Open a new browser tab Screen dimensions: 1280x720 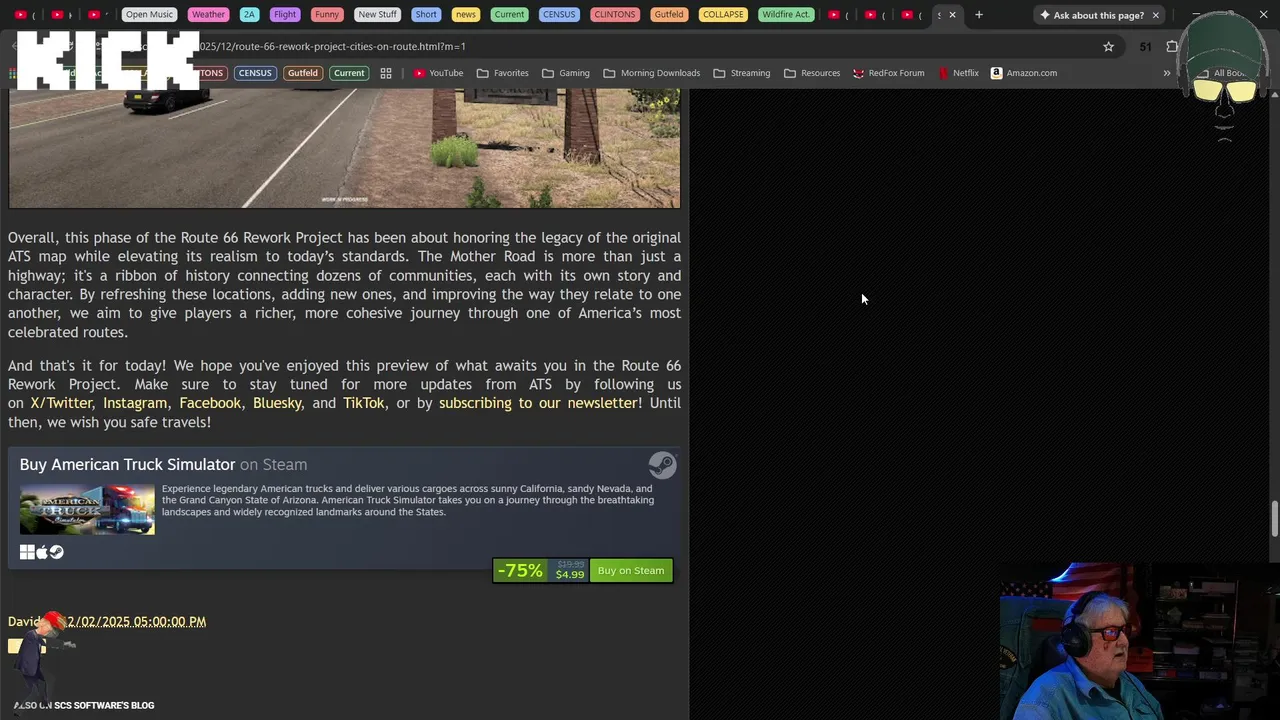(x=979, y=15)
